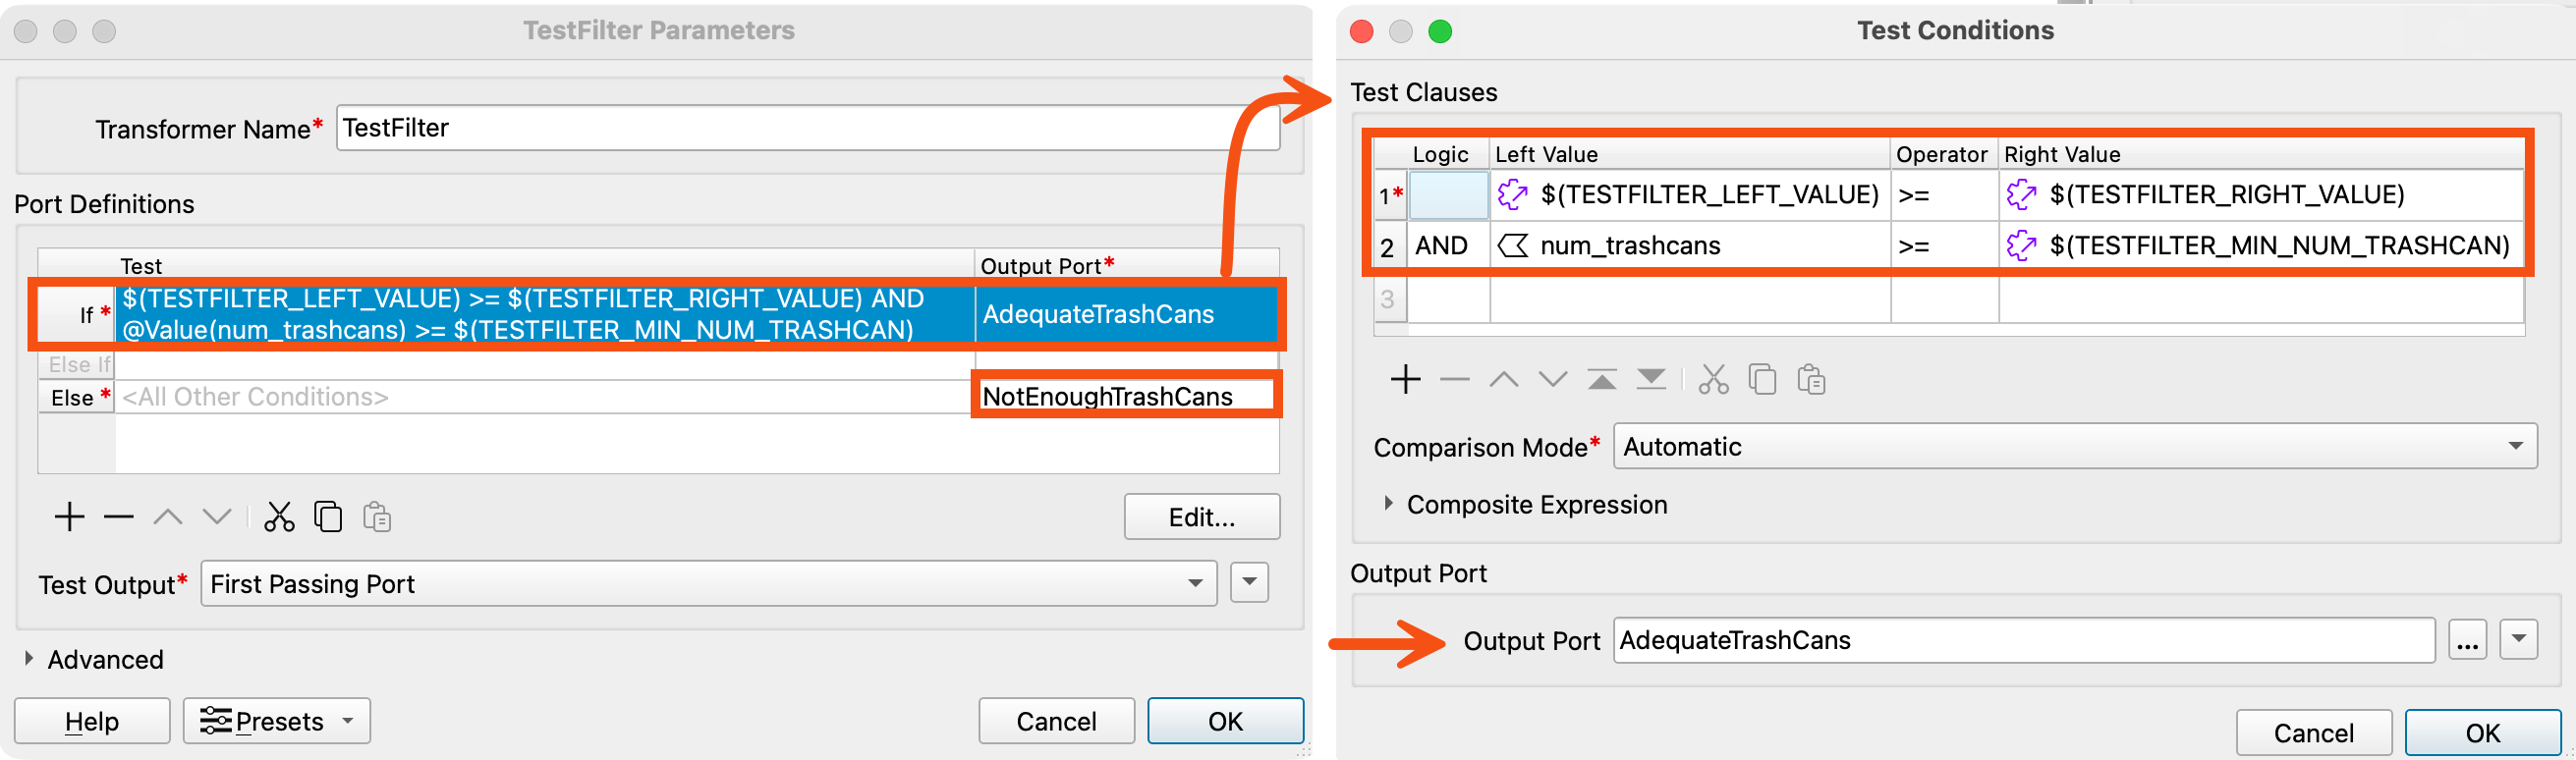Click the Edit... button for port definitions
The image size is (2576, 760).
1202,516
